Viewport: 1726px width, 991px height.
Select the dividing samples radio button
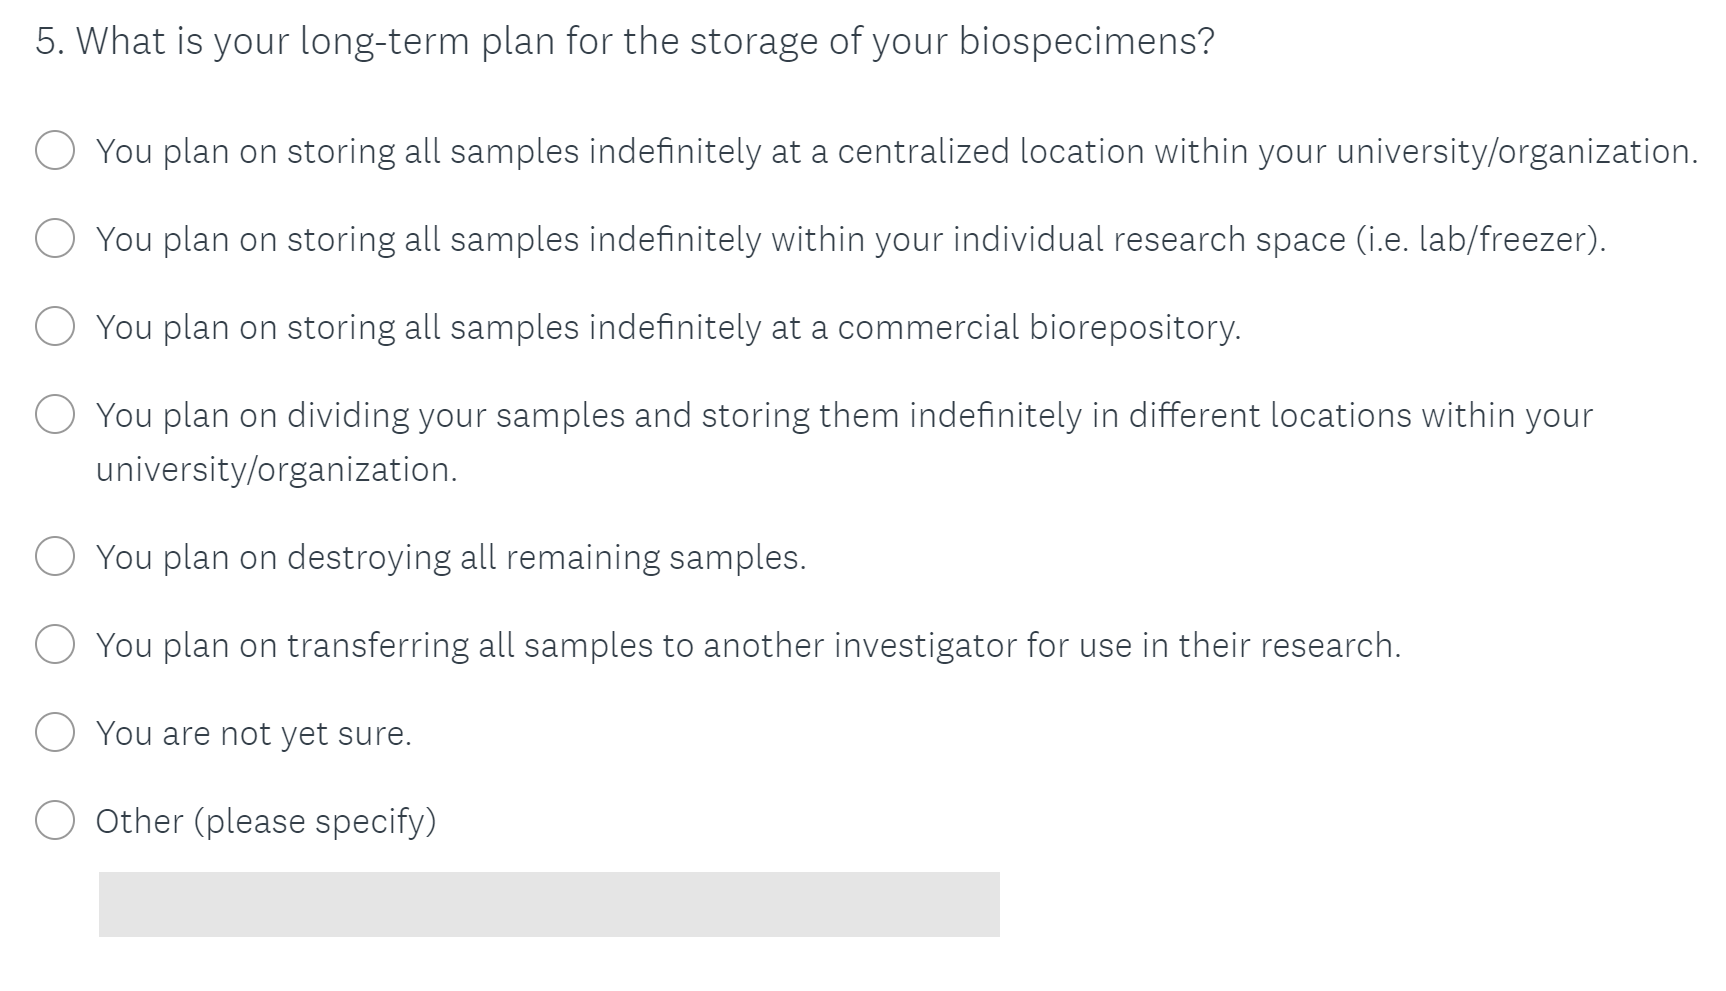55,415
